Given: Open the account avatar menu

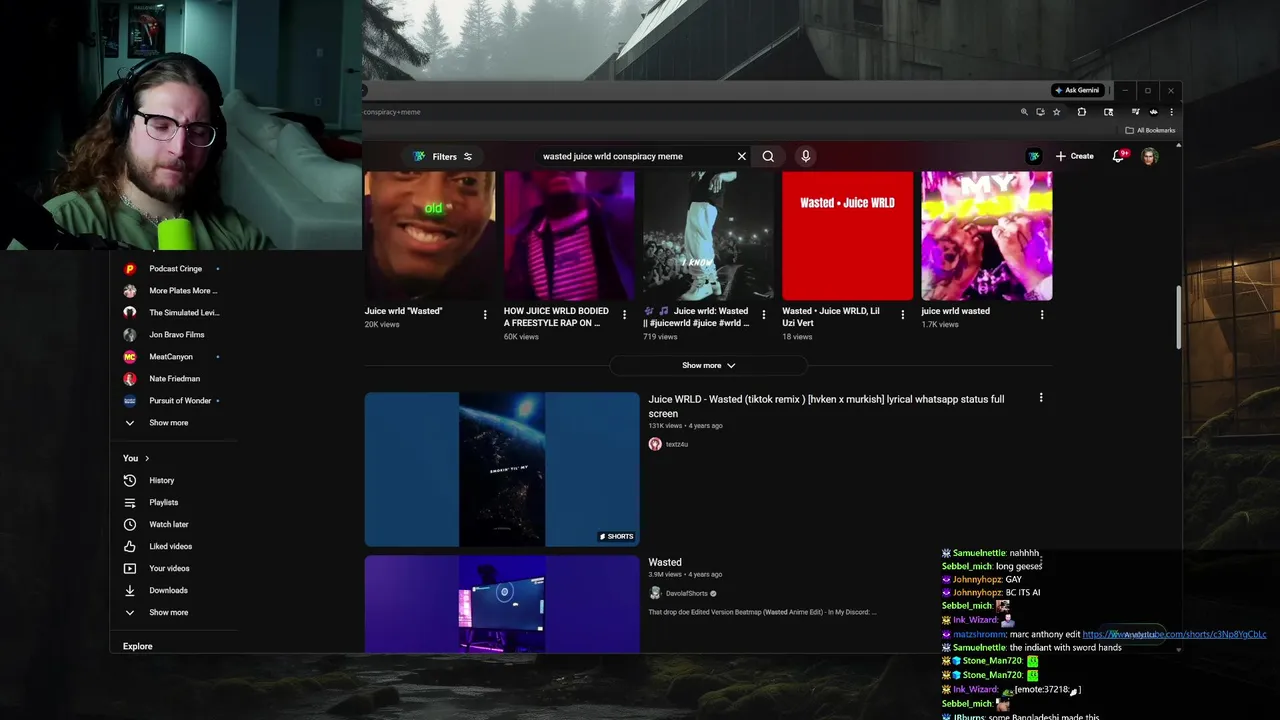Looking at the screenshot, I should point(1150,156).
